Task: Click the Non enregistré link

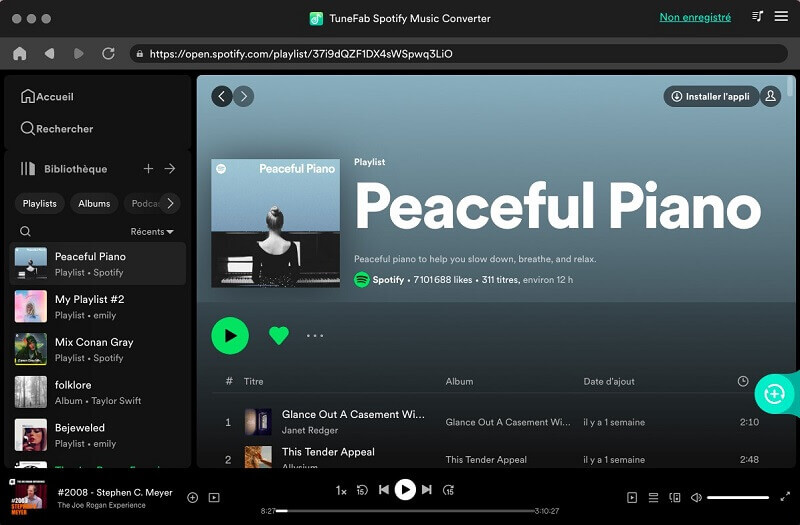Action: [695, 17]
